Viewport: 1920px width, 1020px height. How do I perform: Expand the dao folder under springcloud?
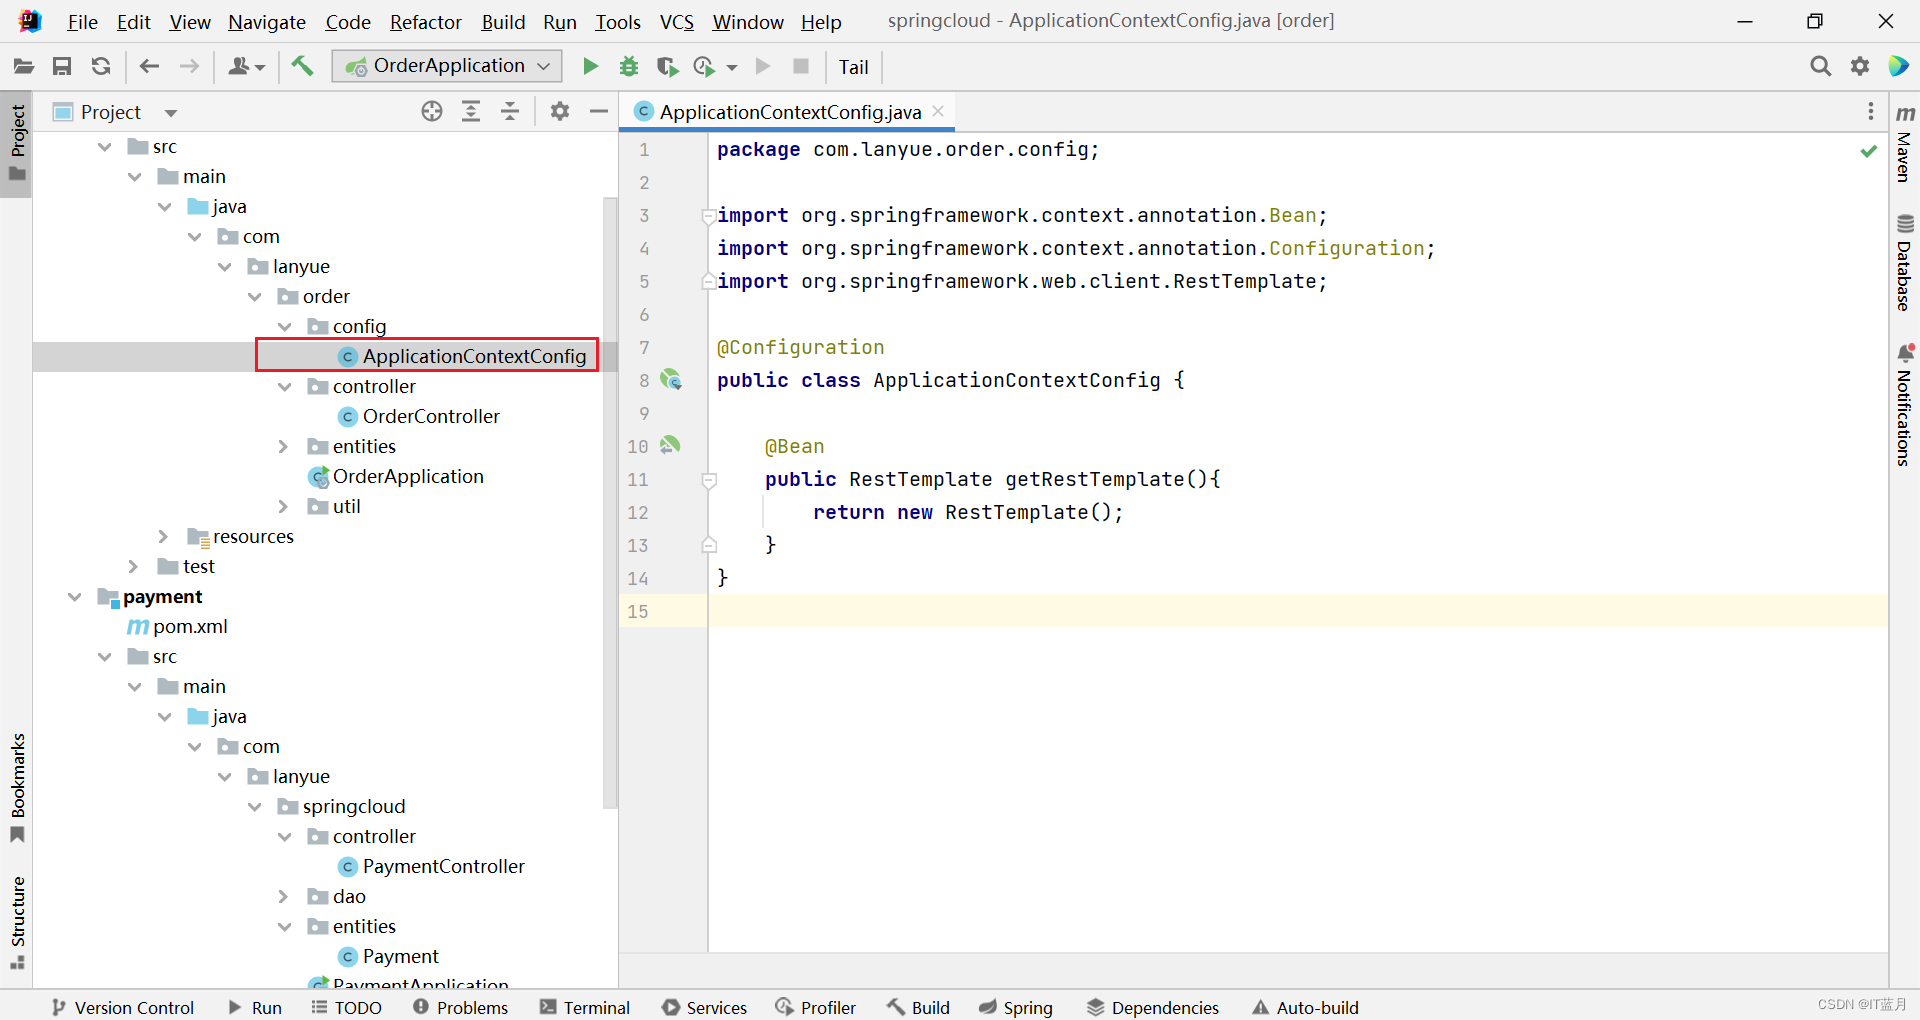285,896
